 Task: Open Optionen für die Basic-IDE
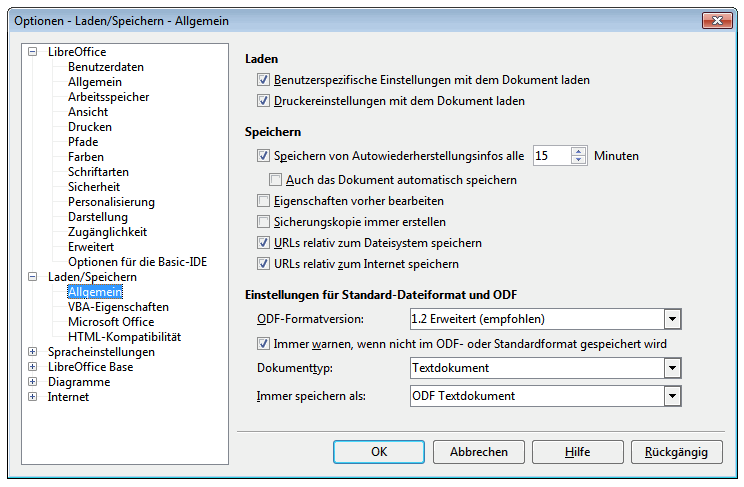138,262
